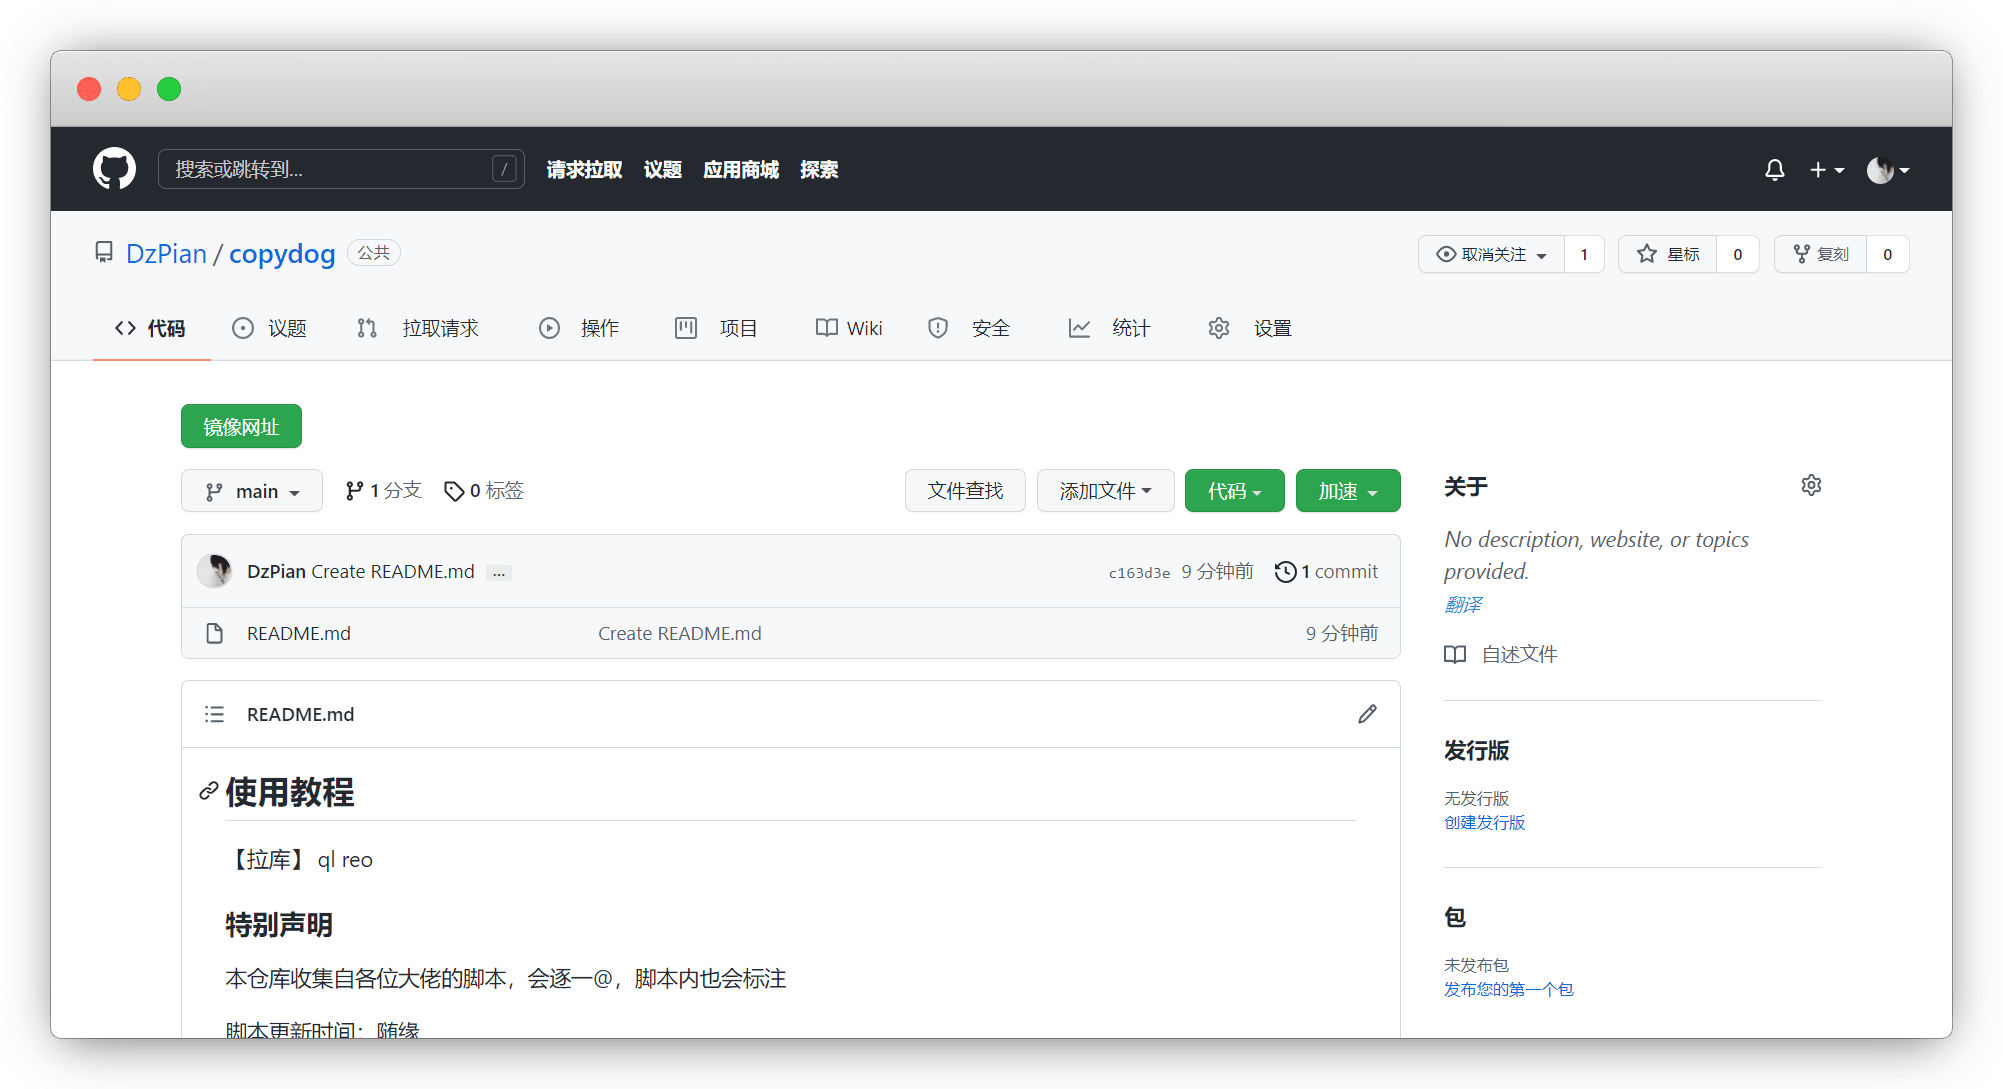Image resolution: width=2003 pixels, height=1089 pixels.
Task: View commit history via the clock icon
Action: point(1285,571)
